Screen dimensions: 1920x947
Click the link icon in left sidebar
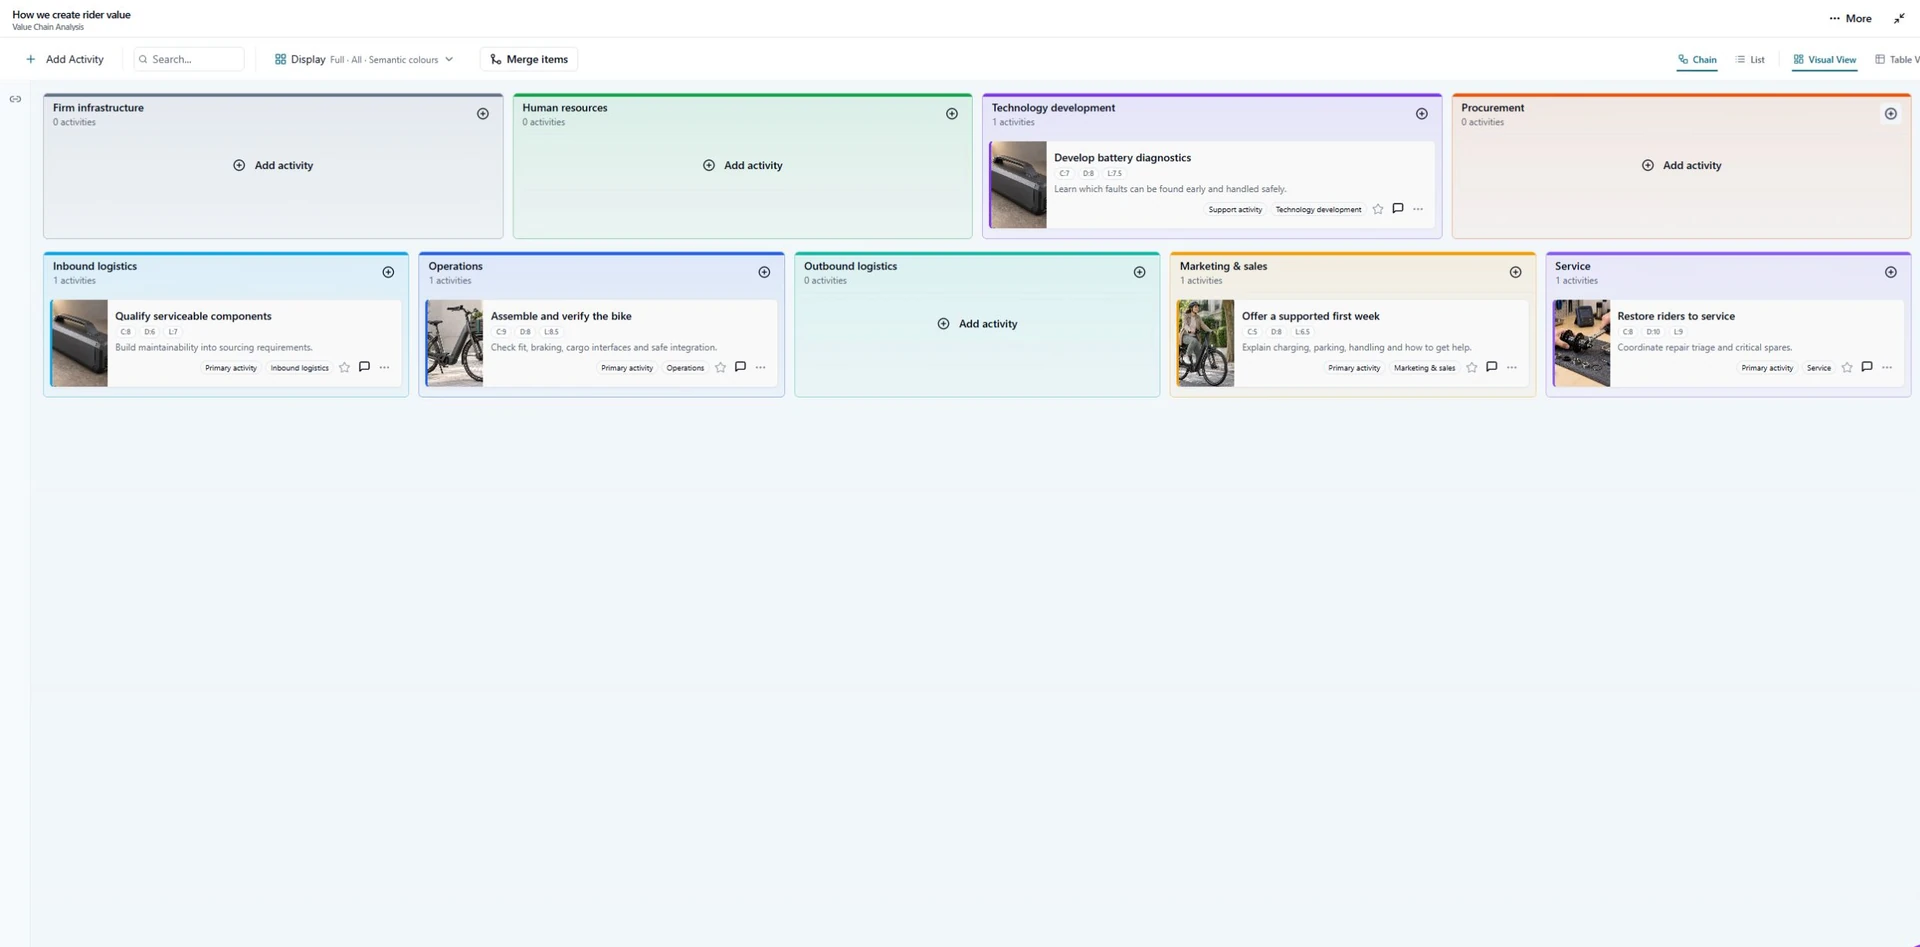pos(15,99)
